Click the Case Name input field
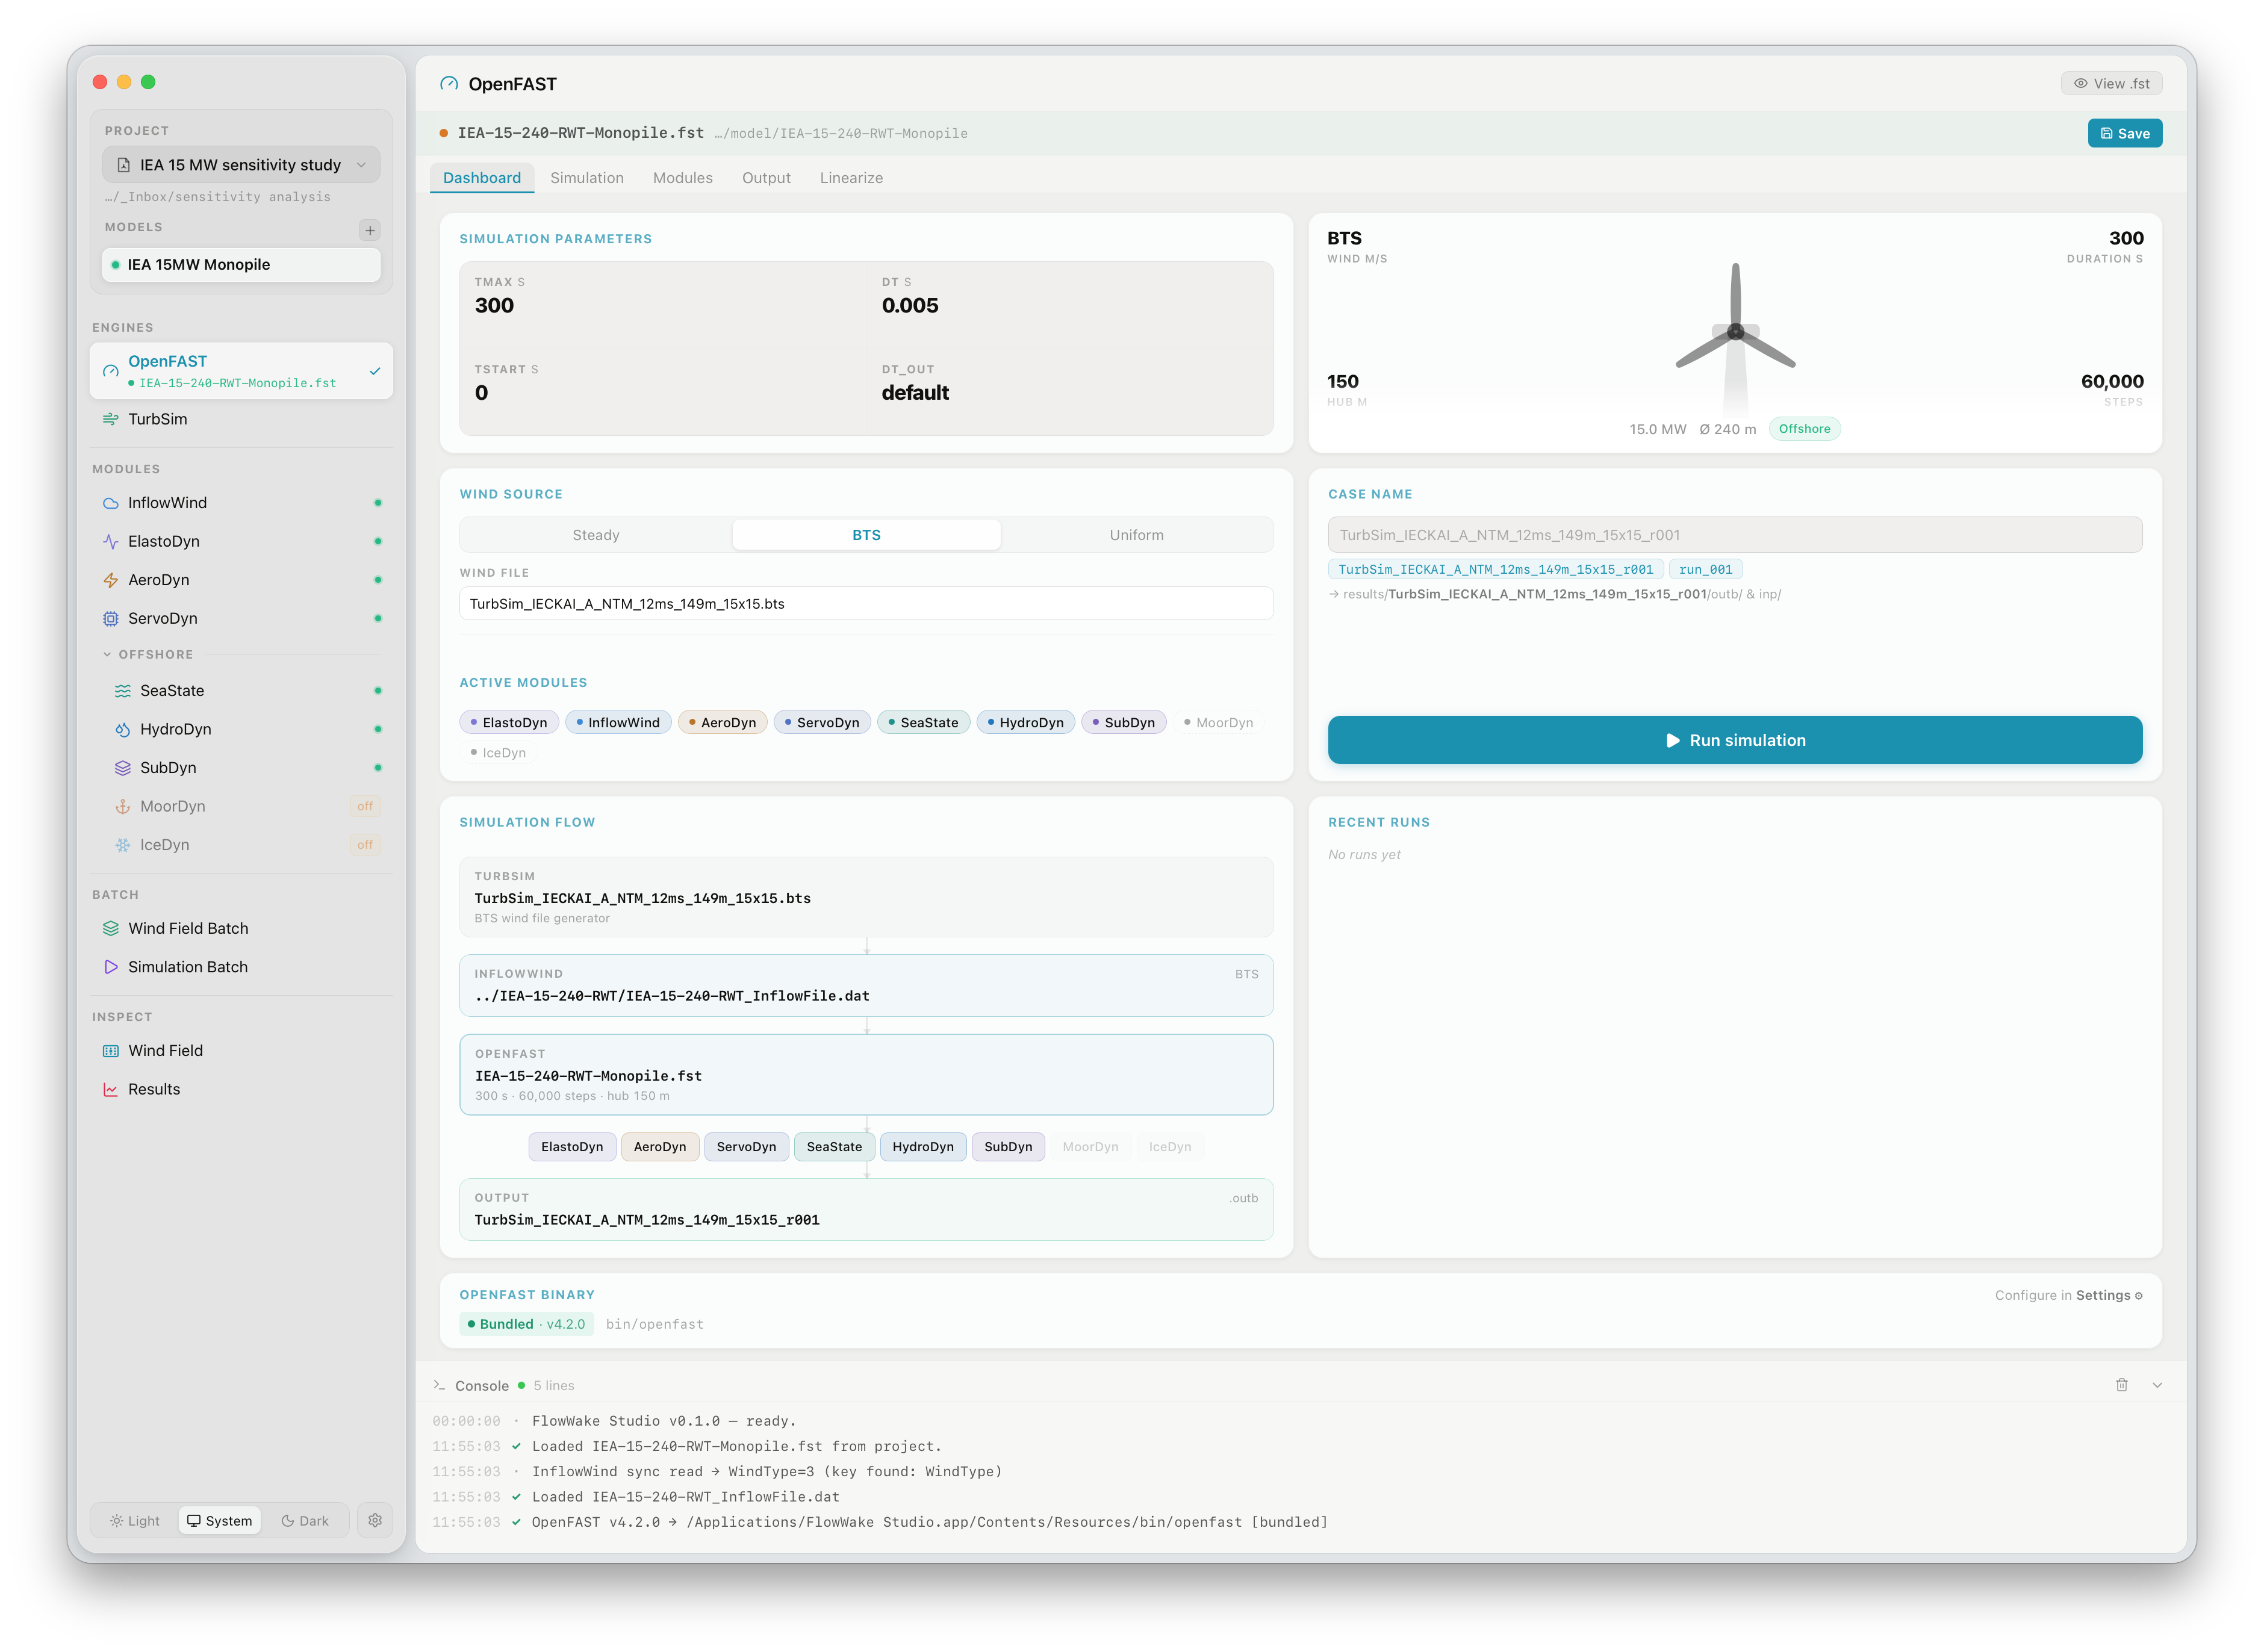 [x=1734, y=535]
